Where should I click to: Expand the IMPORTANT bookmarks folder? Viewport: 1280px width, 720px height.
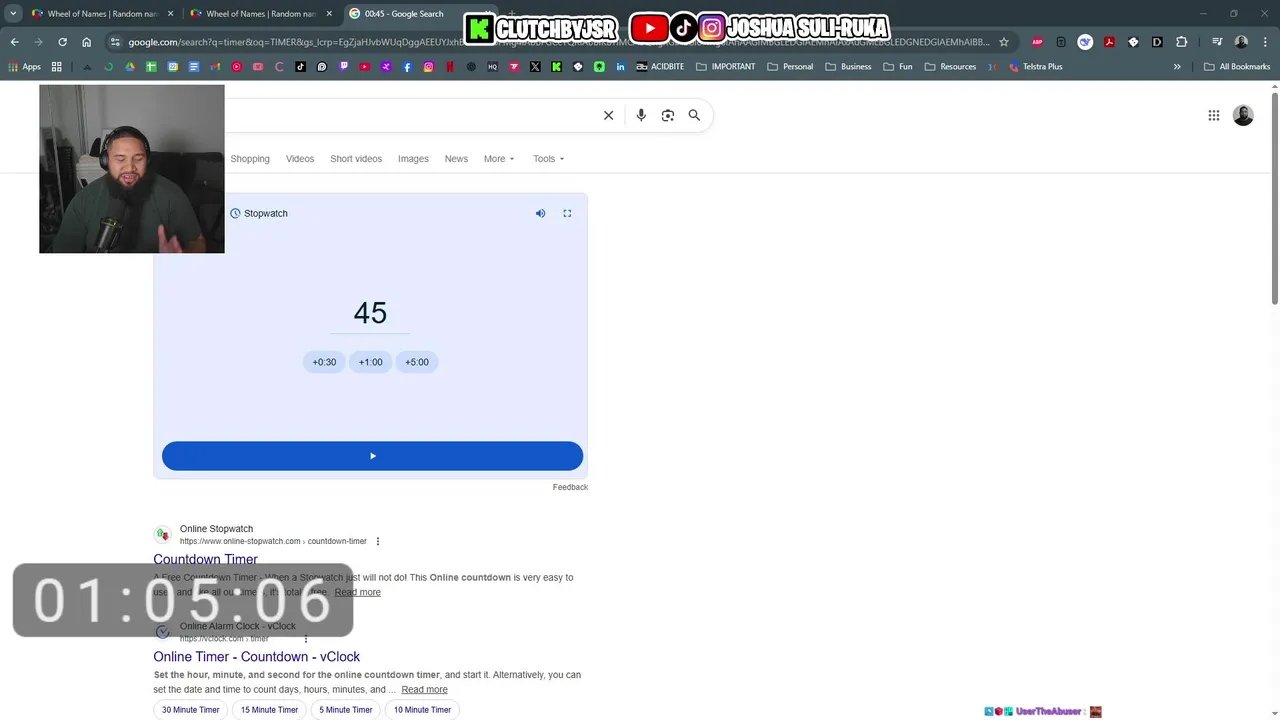(725, 67)
